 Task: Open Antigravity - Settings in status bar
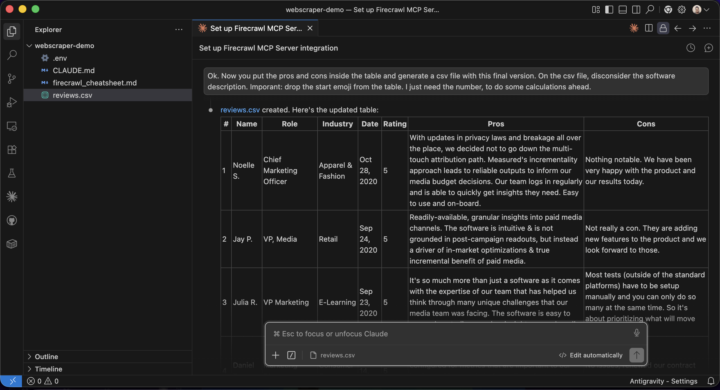coord(663,381)
